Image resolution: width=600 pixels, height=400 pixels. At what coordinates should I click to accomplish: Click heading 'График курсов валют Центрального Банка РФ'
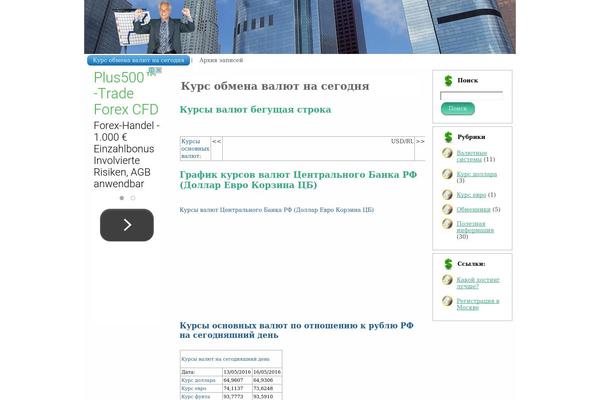tap(298, 180)
